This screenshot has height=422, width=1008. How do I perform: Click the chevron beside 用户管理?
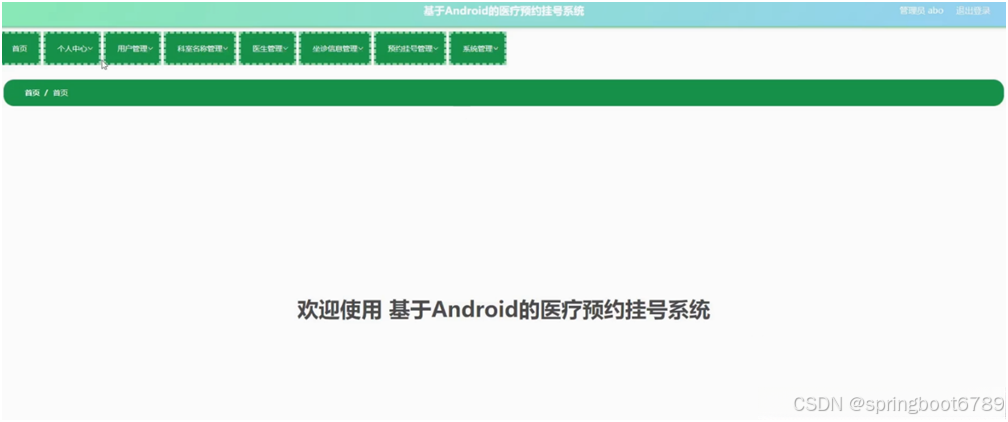(150, 48)
